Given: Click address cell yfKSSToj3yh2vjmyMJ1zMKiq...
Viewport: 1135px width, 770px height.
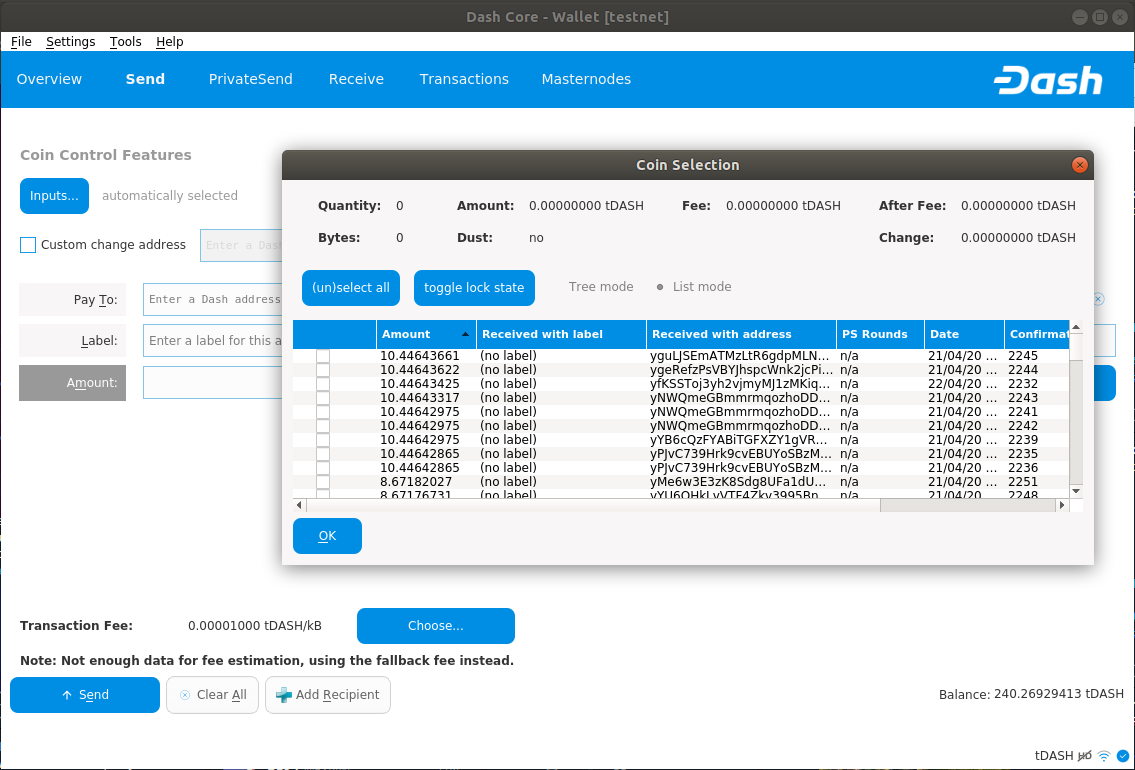Looking at the screenshot, I should pos(741,384).
